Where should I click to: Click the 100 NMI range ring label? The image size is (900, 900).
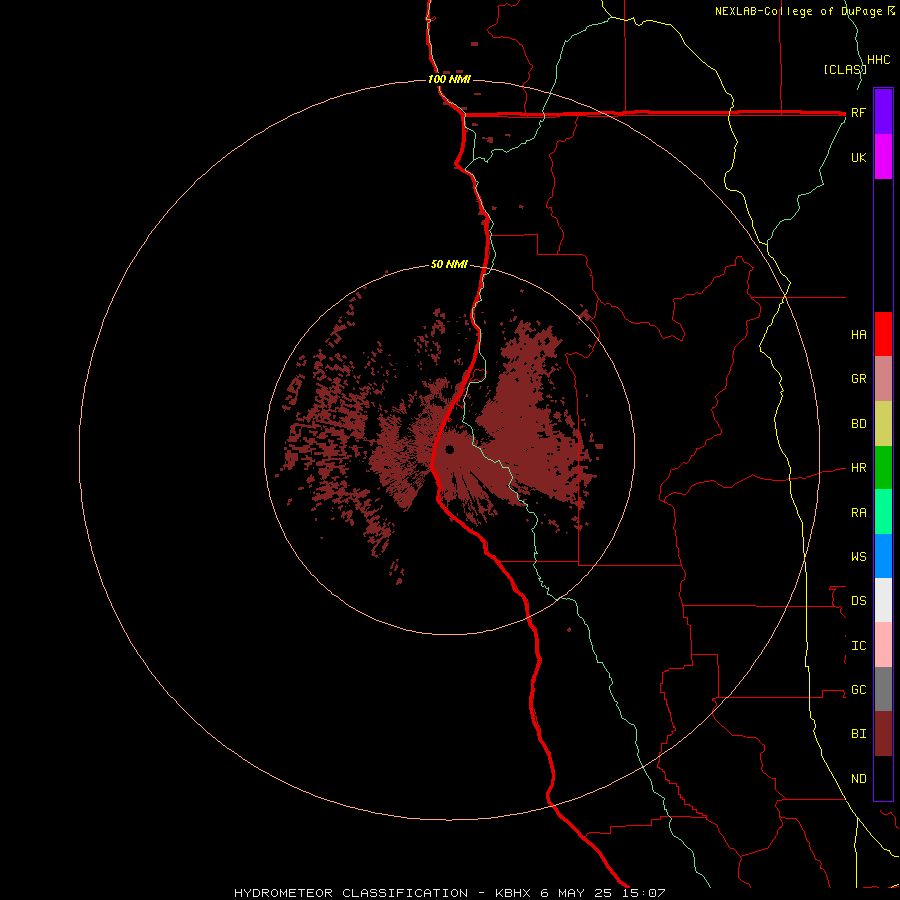tap(449, 79)
